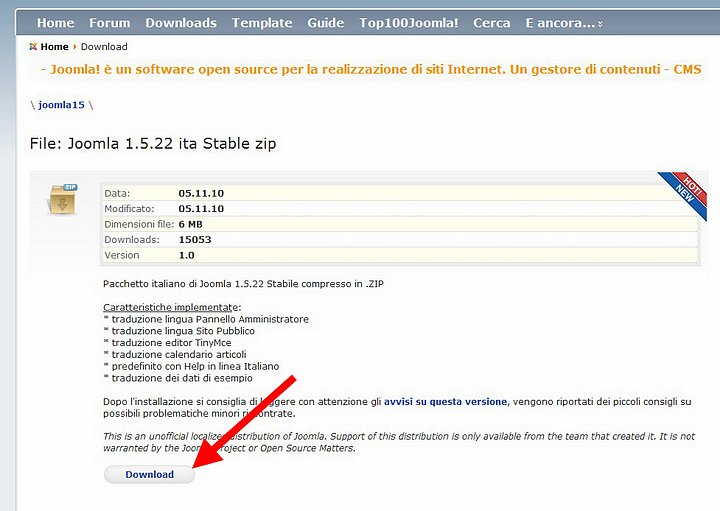720x511 pixels.
Task: Click the Downloads count 15053
Action: click(x=195, y=240)
